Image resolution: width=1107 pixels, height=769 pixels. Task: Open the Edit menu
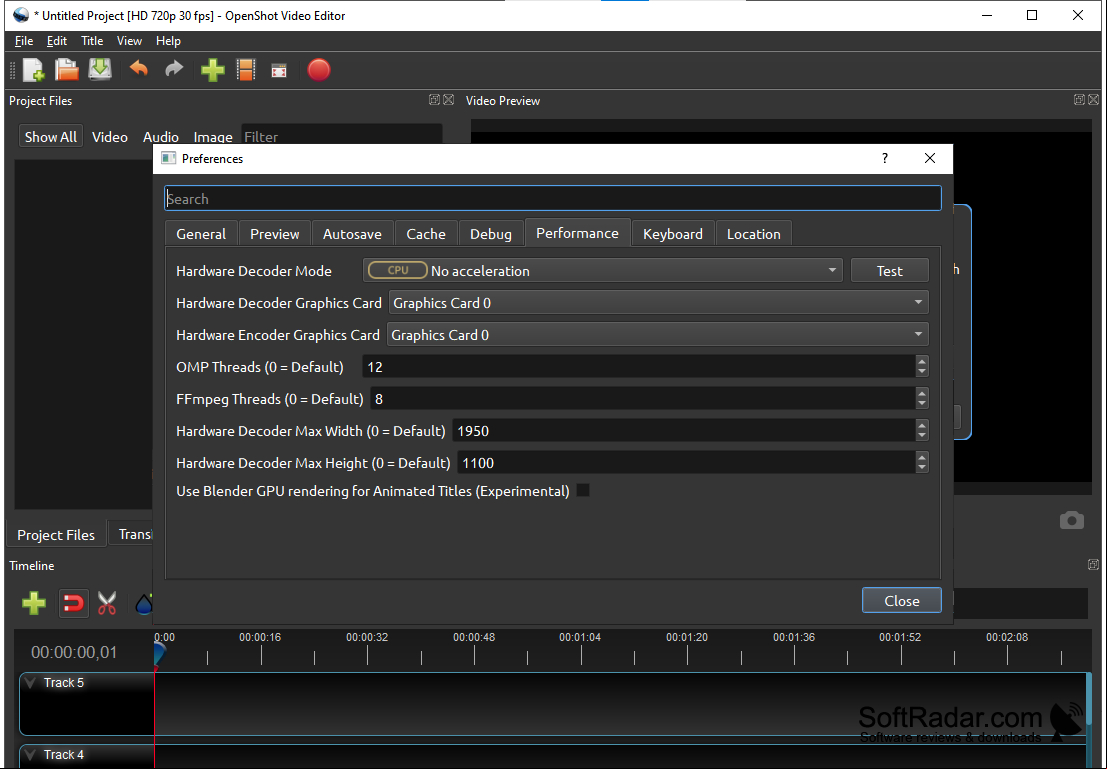(x=57, y=41)
